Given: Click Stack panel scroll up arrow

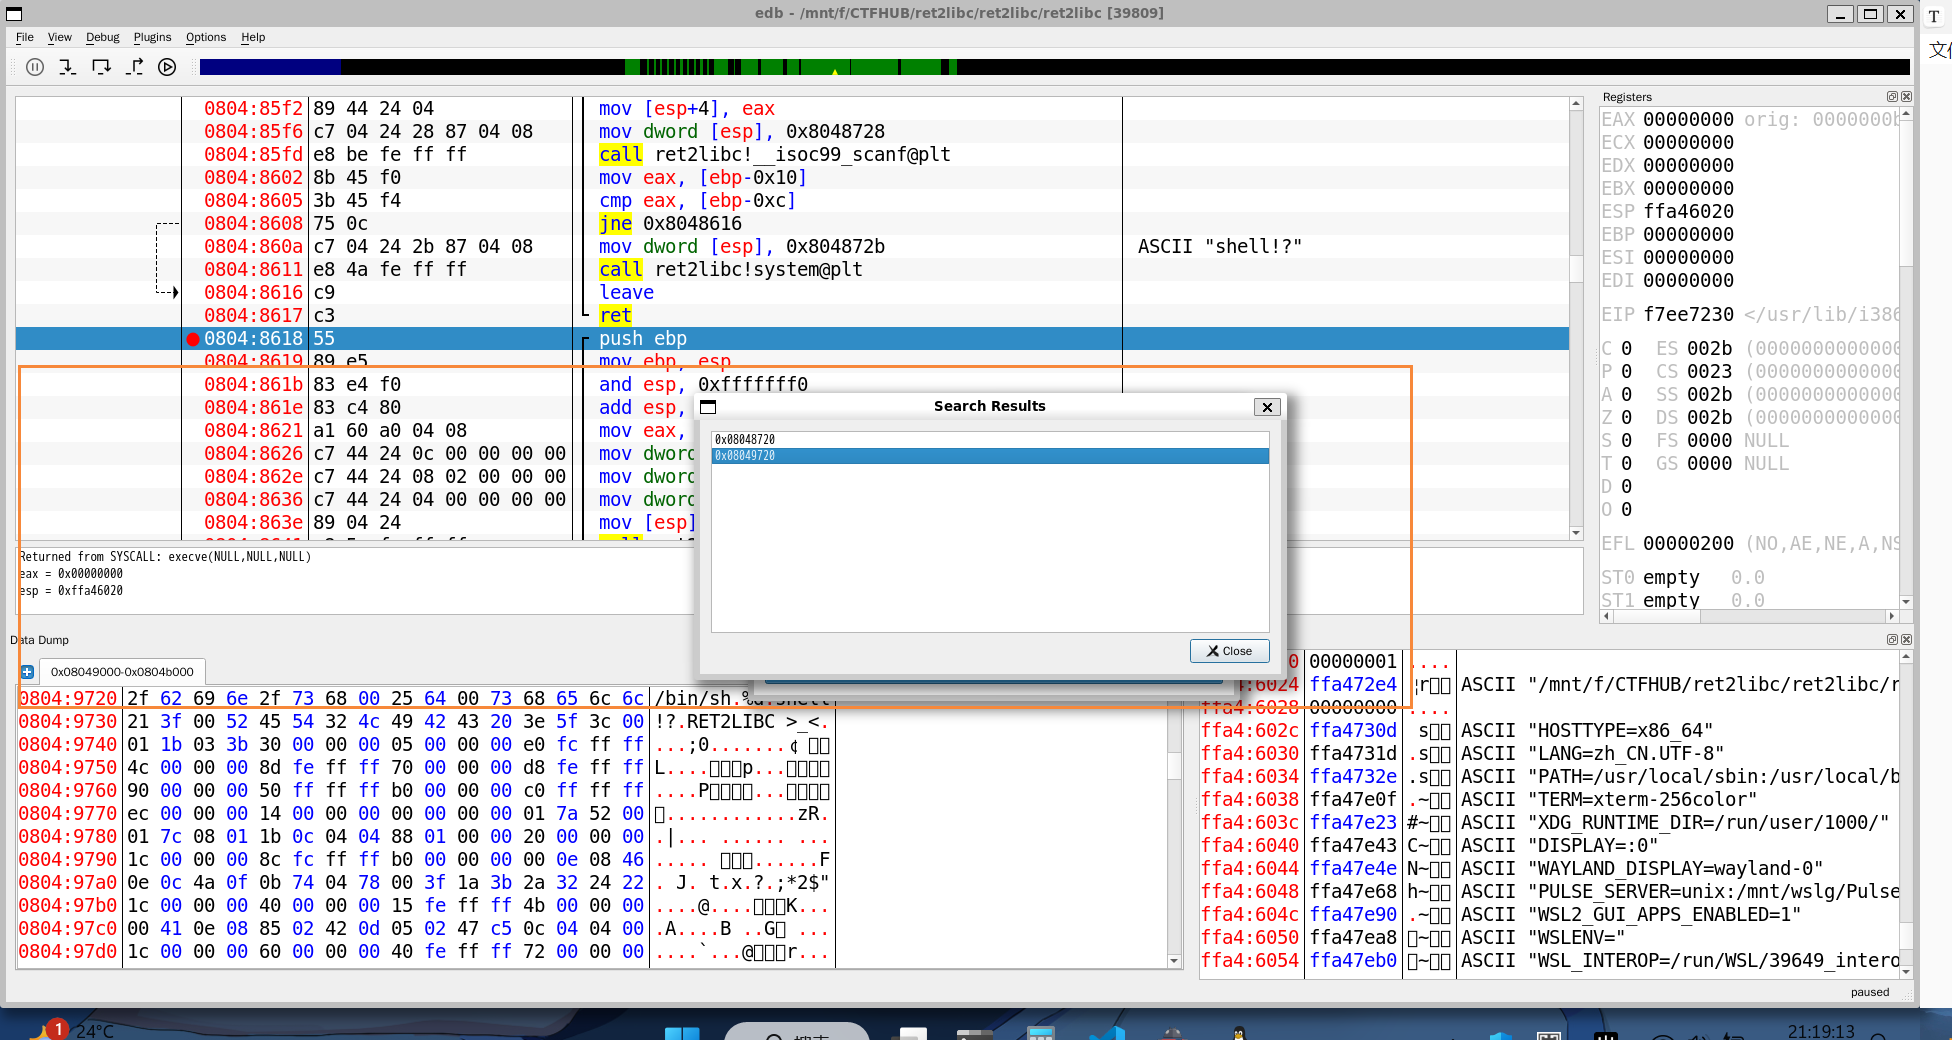Looking at the screenshot, I should [1906, 657].
